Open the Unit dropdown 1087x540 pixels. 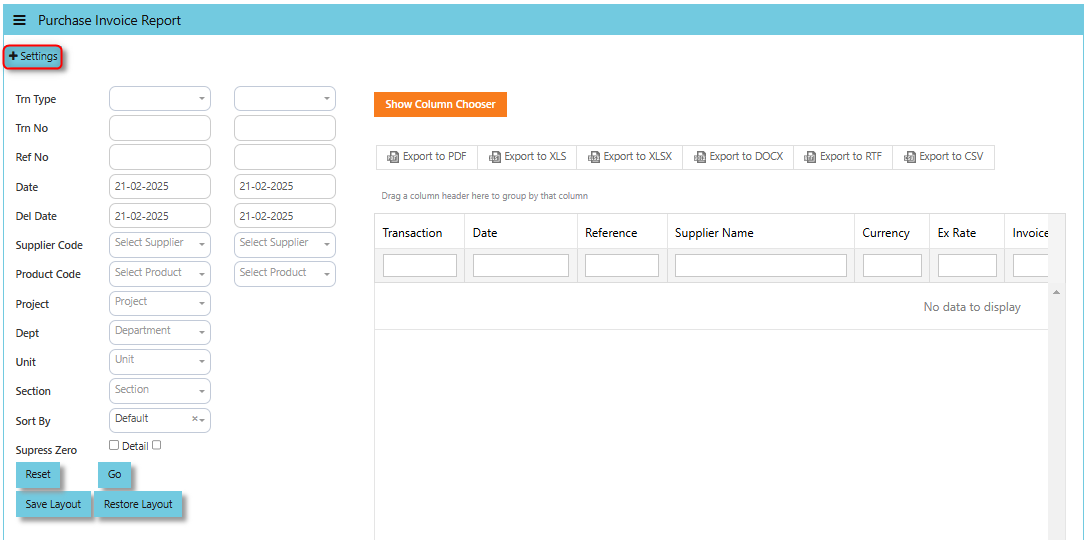[160, 362]
